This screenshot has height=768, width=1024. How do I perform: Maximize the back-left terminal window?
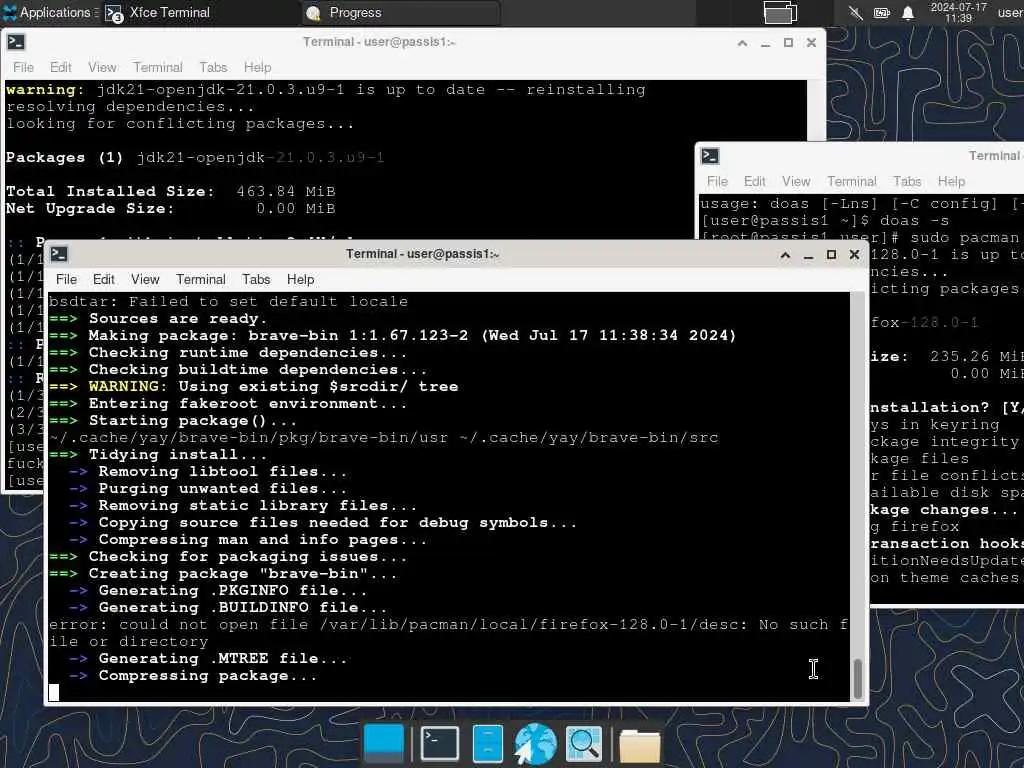[x=788, y=43]
